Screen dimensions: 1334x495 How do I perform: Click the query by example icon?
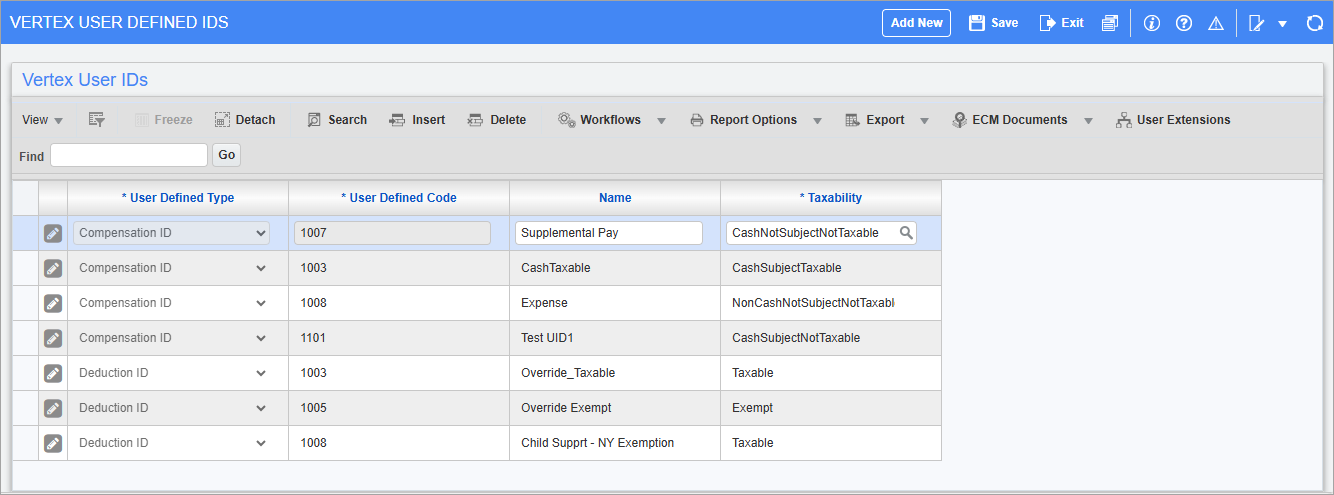coord(97,120)
